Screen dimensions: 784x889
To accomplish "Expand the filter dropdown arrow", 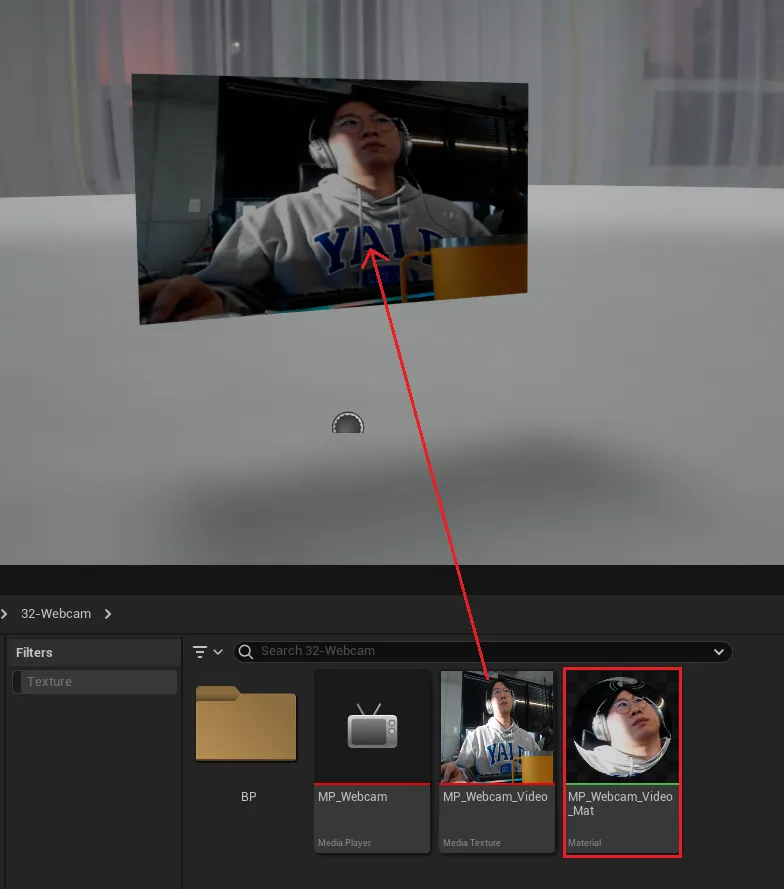I will pos(218,652).
